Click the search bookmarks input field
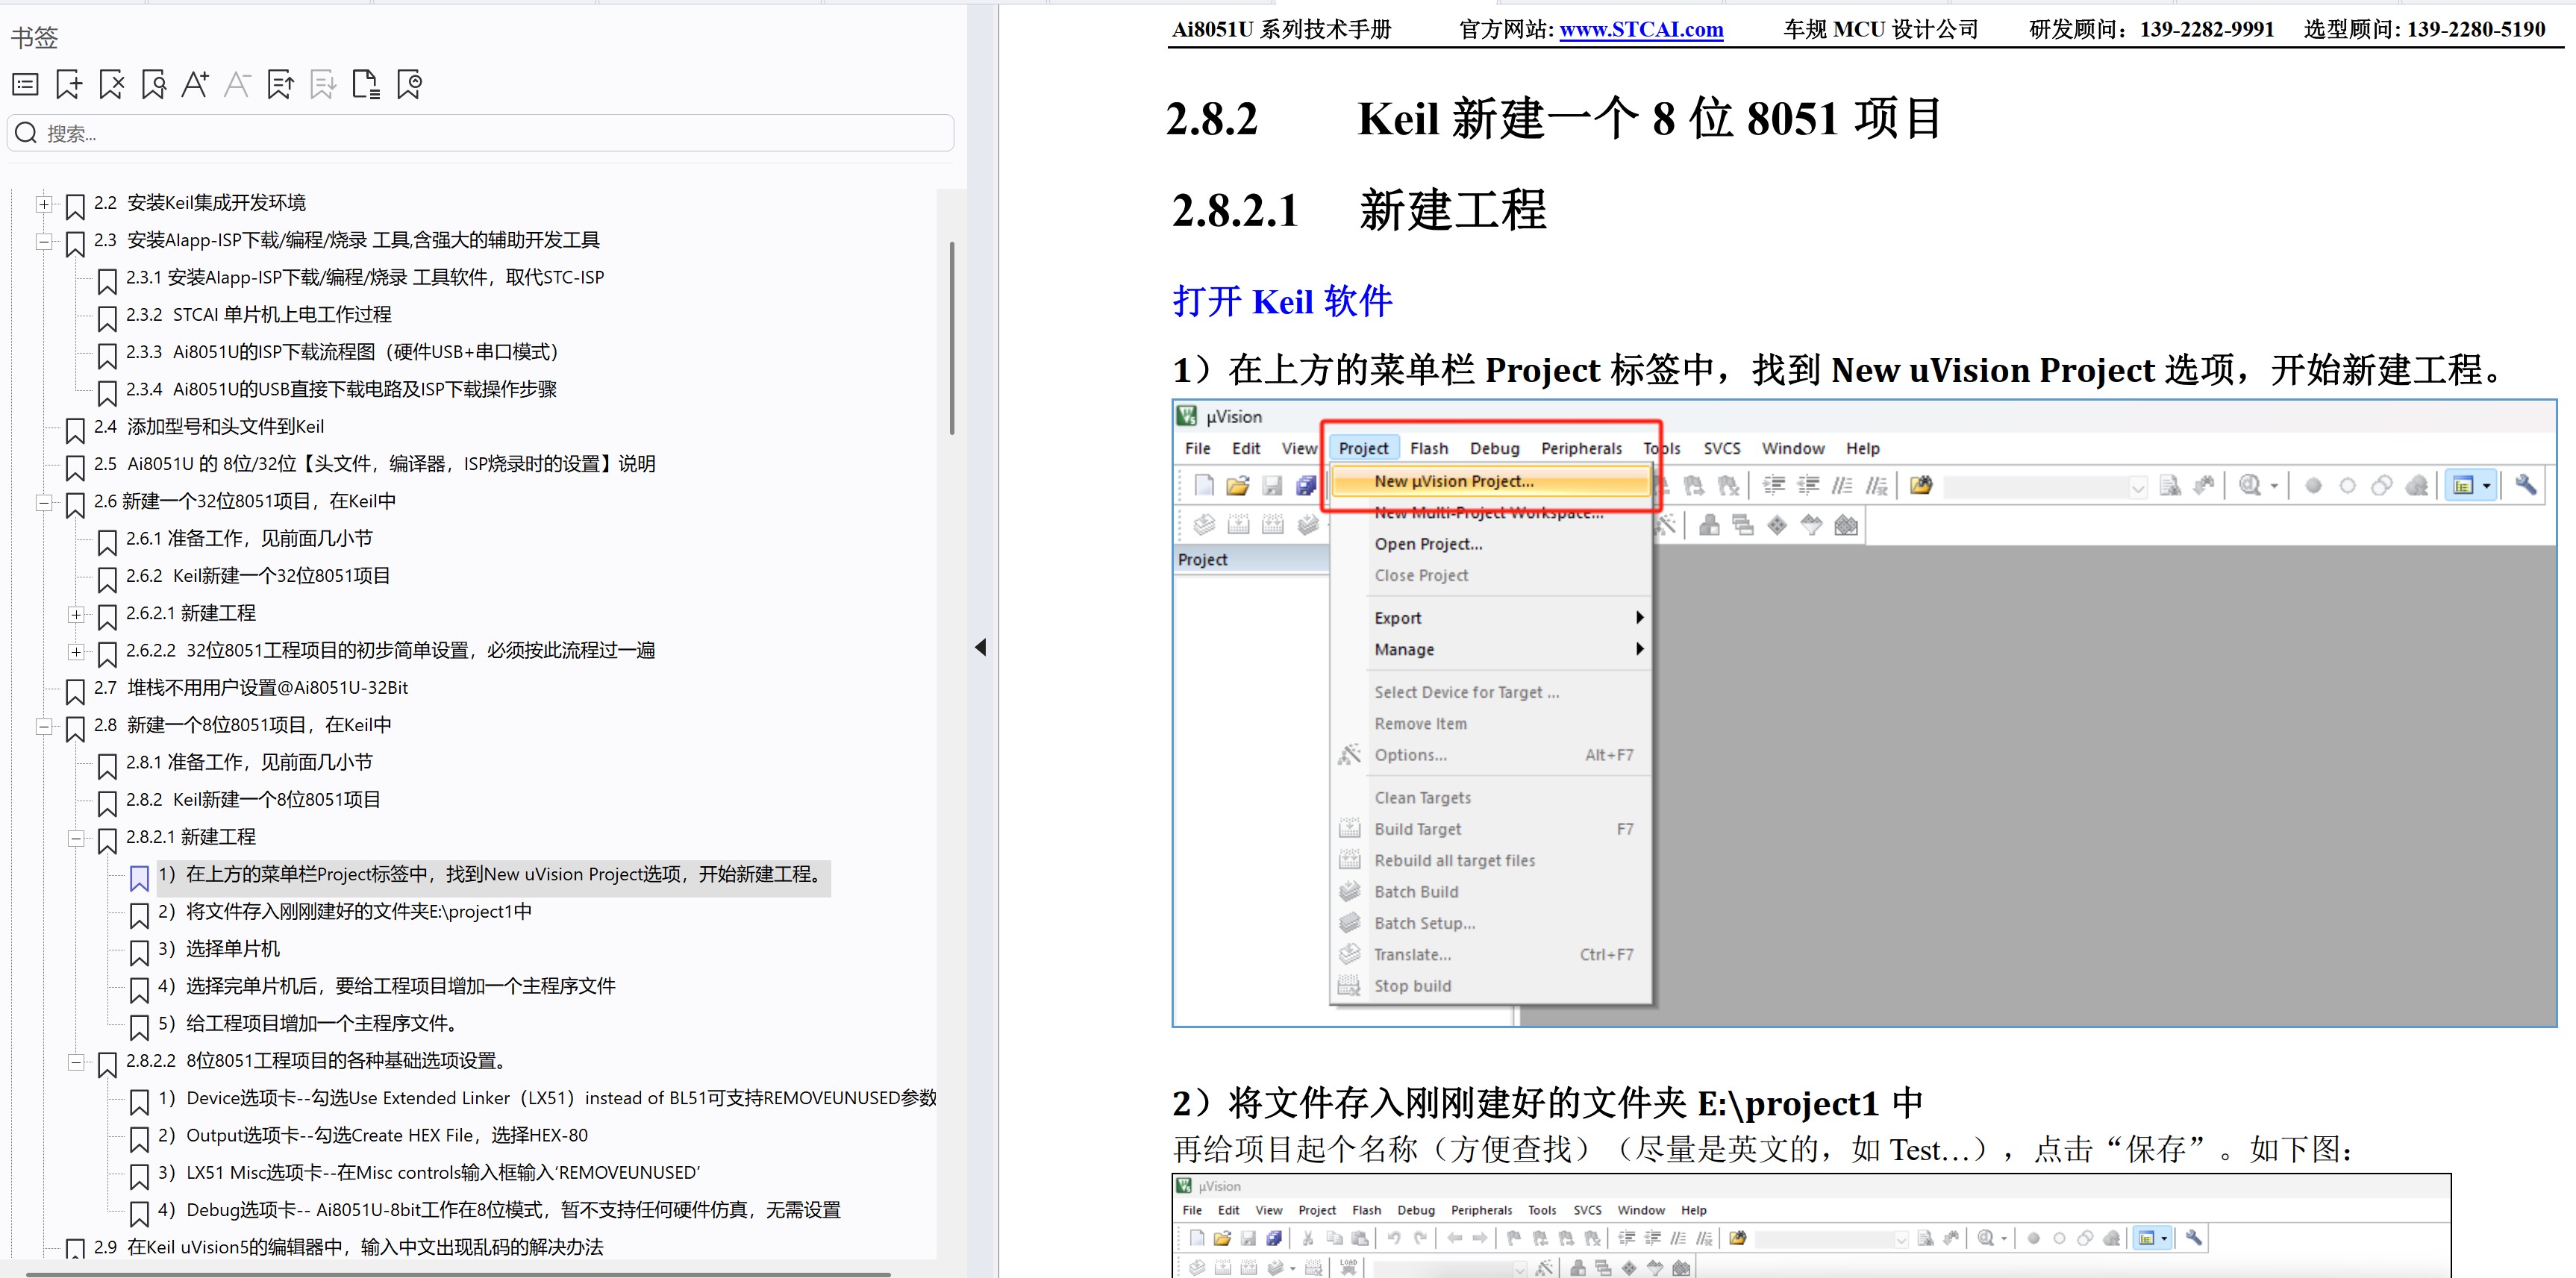This screenshot has height=1278, width=2576. [480, 133]
